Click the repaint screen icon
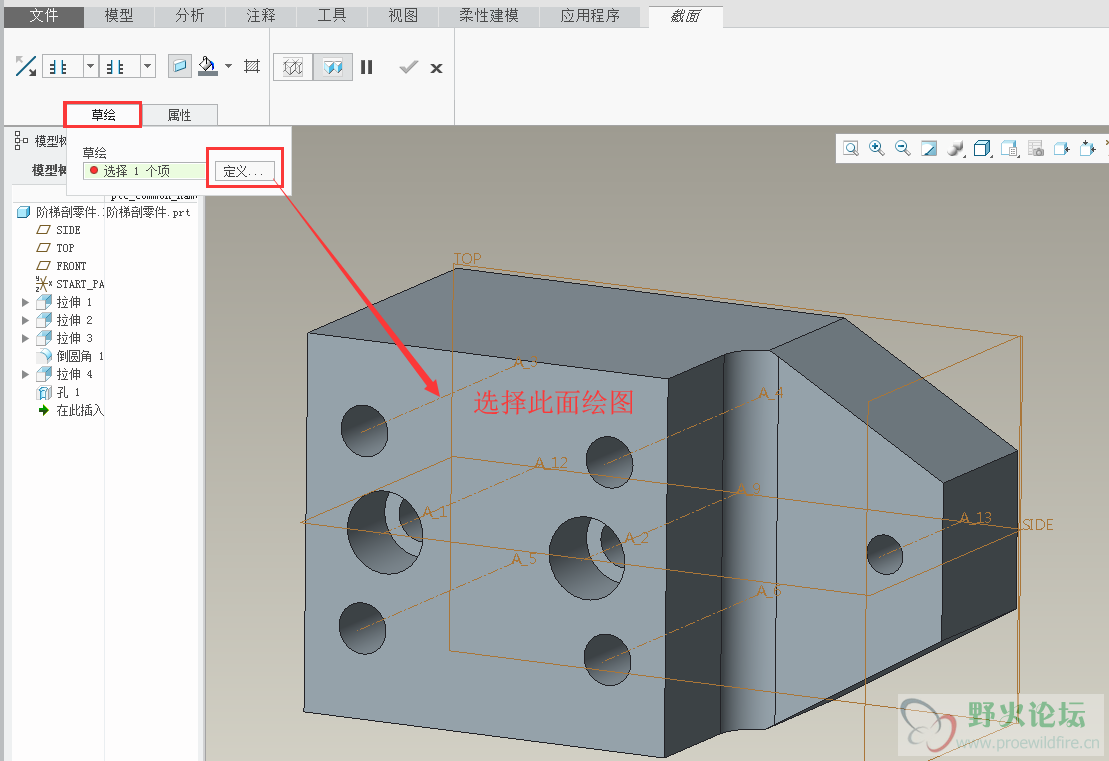 click(929, 149)
